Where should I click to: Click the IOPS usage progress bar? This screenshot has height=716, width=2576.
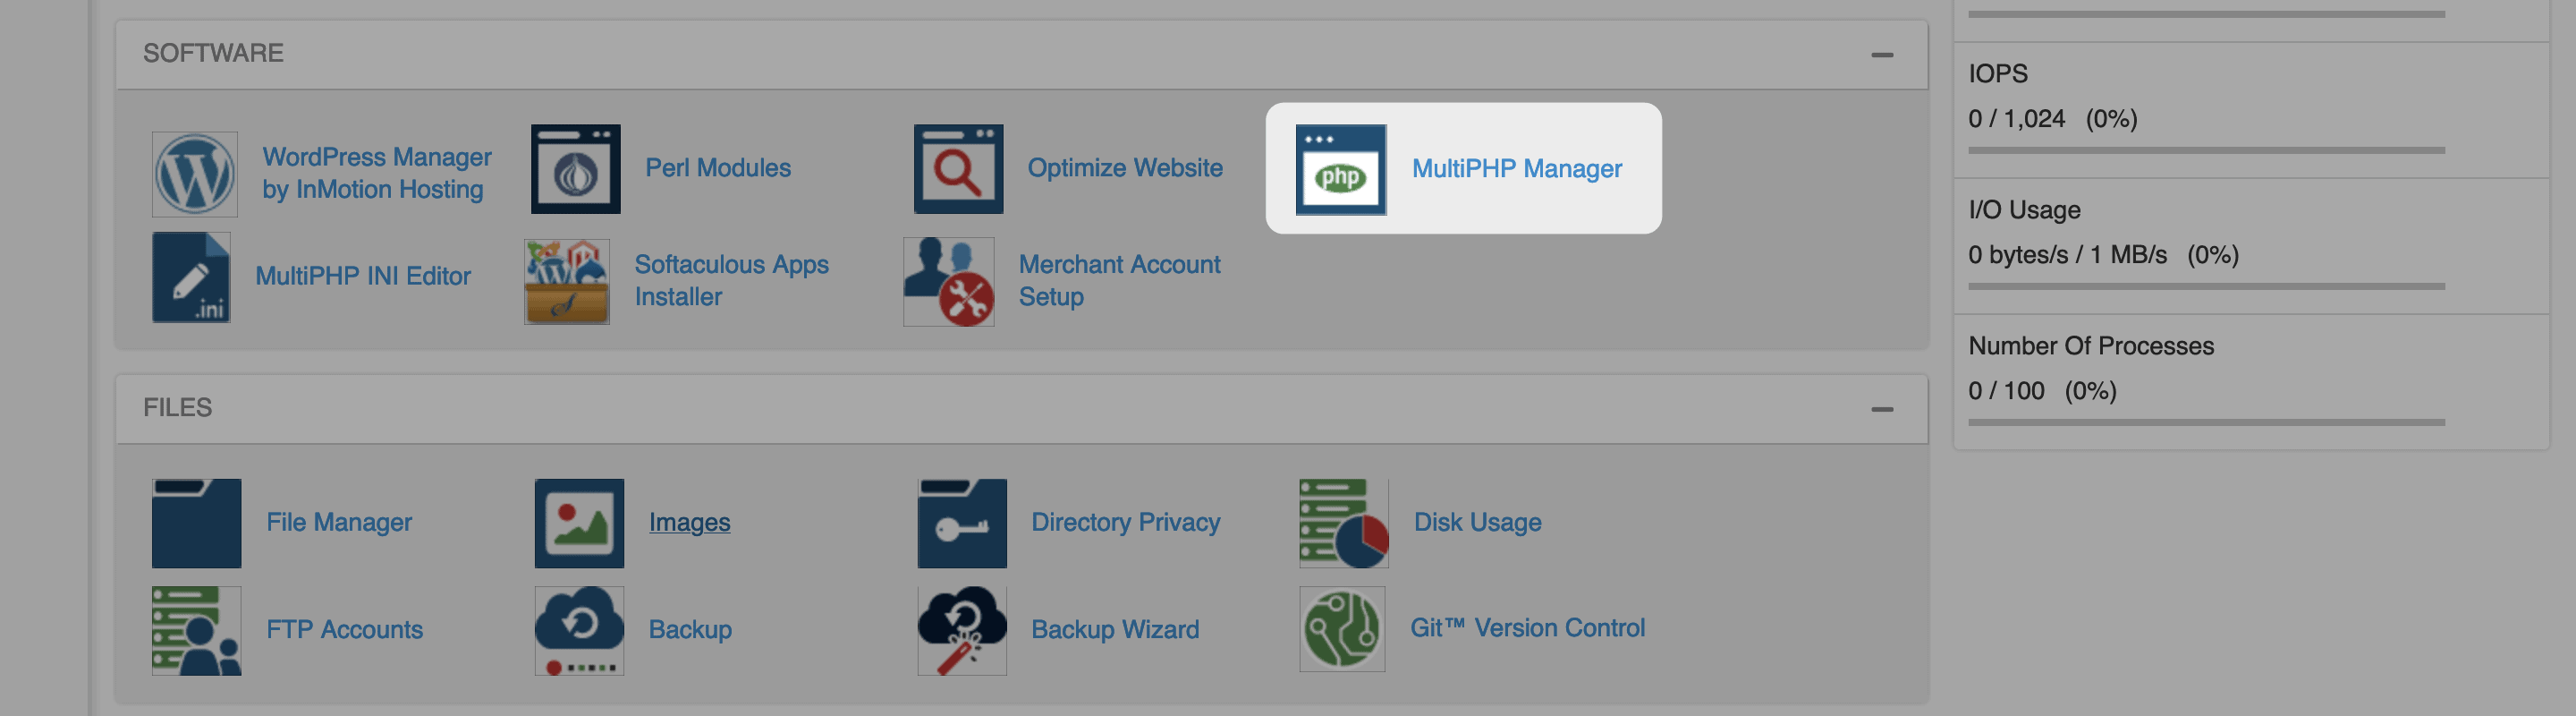[2206, 150]
